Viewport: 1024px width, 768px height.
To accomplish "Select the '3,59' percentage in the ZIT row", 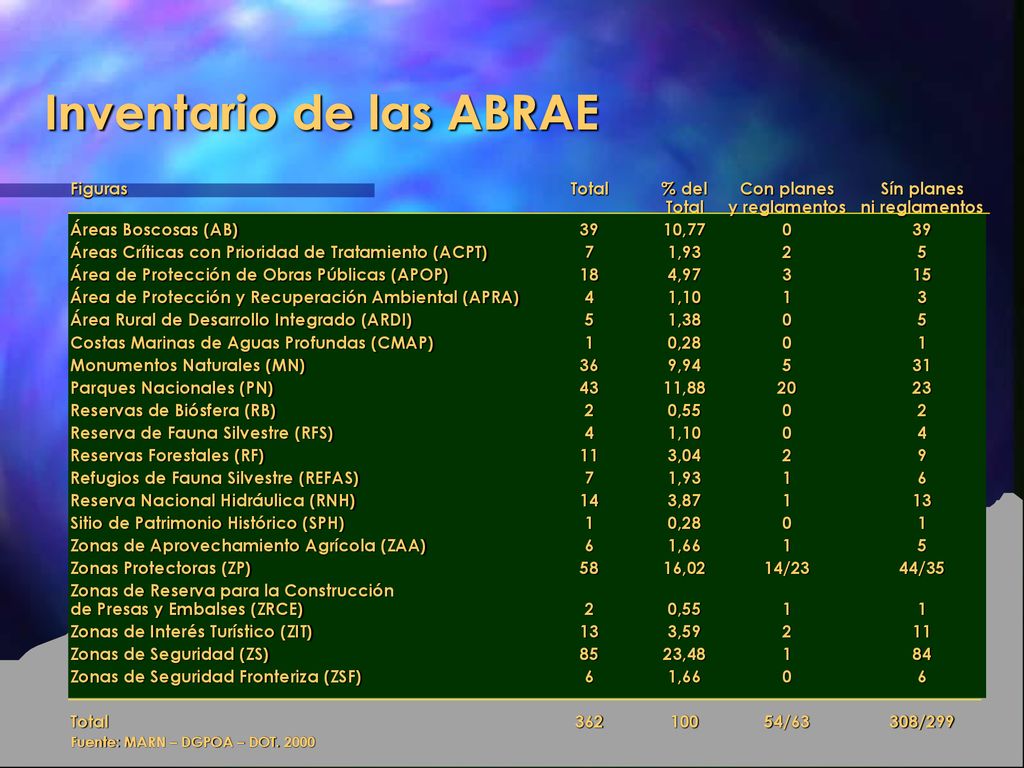I will pyautogui.click(x=684, y=632).
